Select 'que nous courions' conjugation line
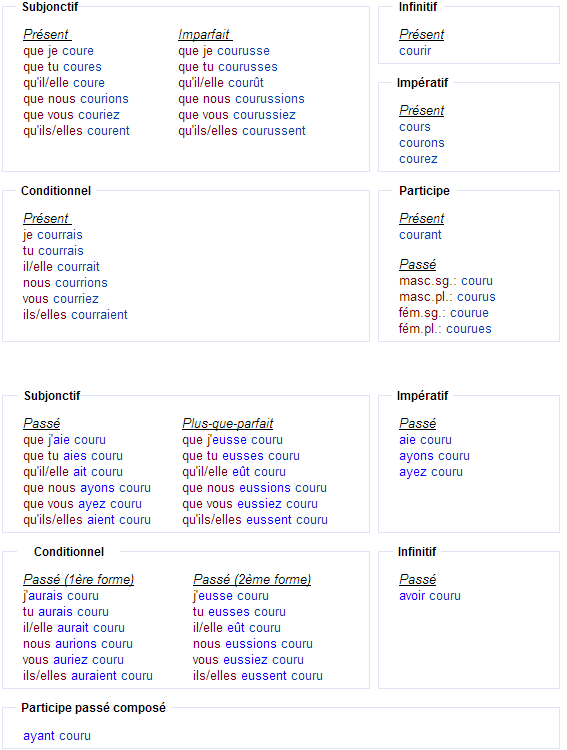This screenshot has height=750, width=567. tap(76, 99)
